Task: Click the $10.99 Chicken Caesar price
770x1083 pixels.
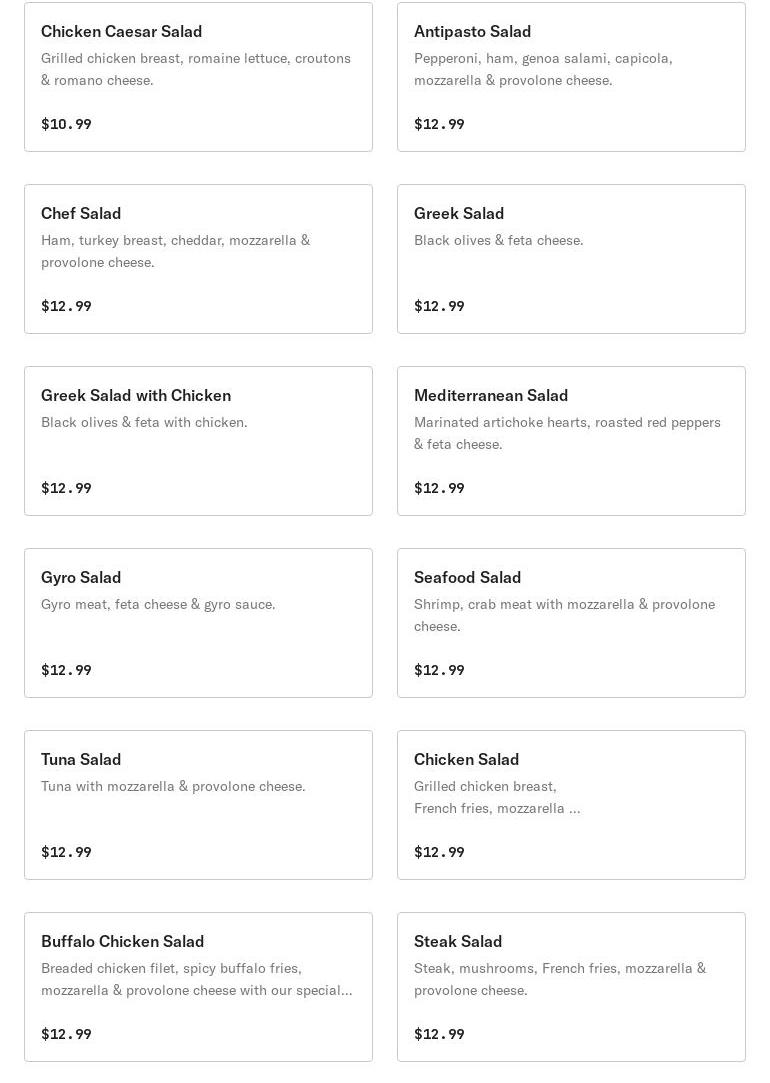Action: 66,124
